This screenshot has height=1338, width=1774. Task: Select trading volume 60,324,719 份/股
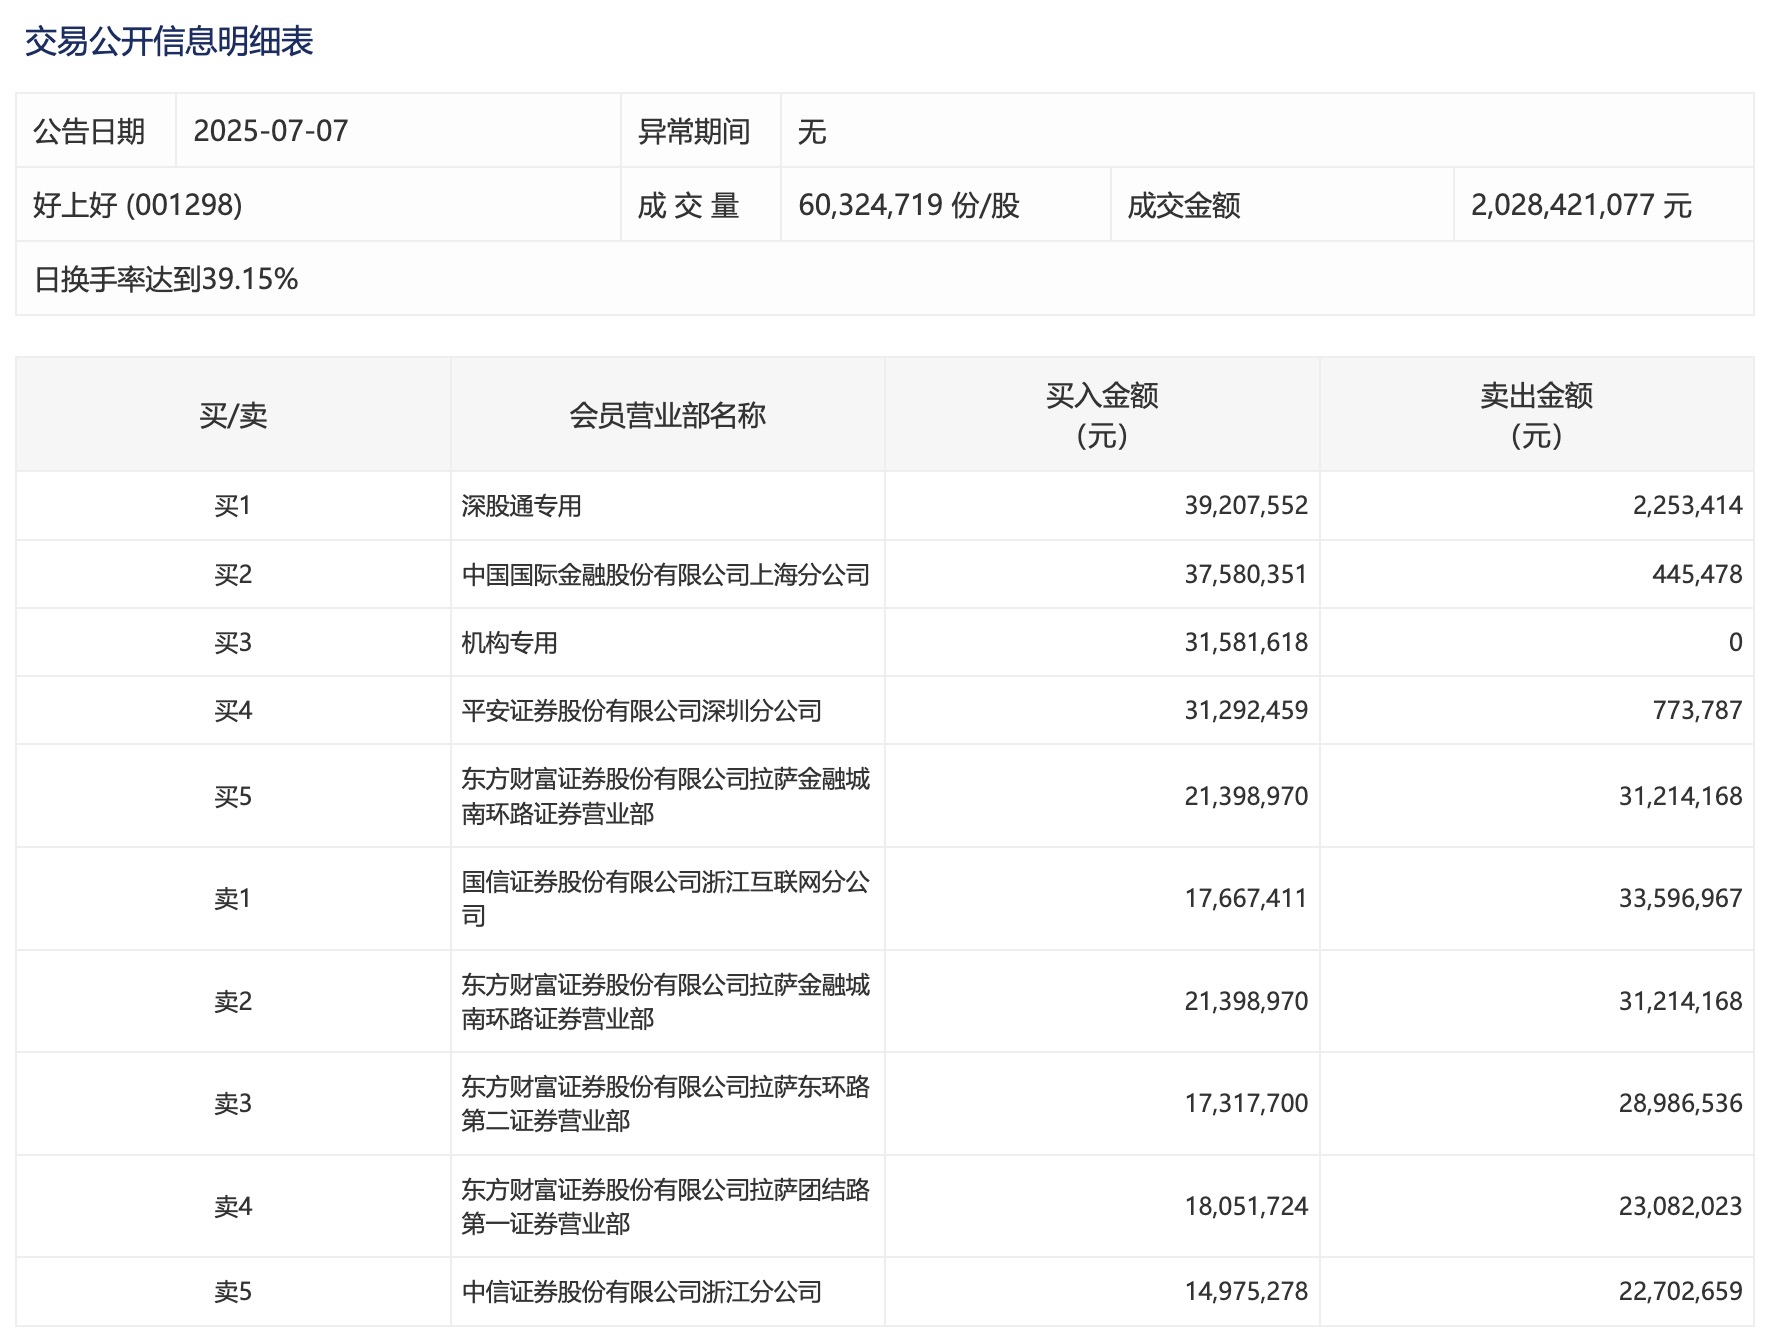908,205
